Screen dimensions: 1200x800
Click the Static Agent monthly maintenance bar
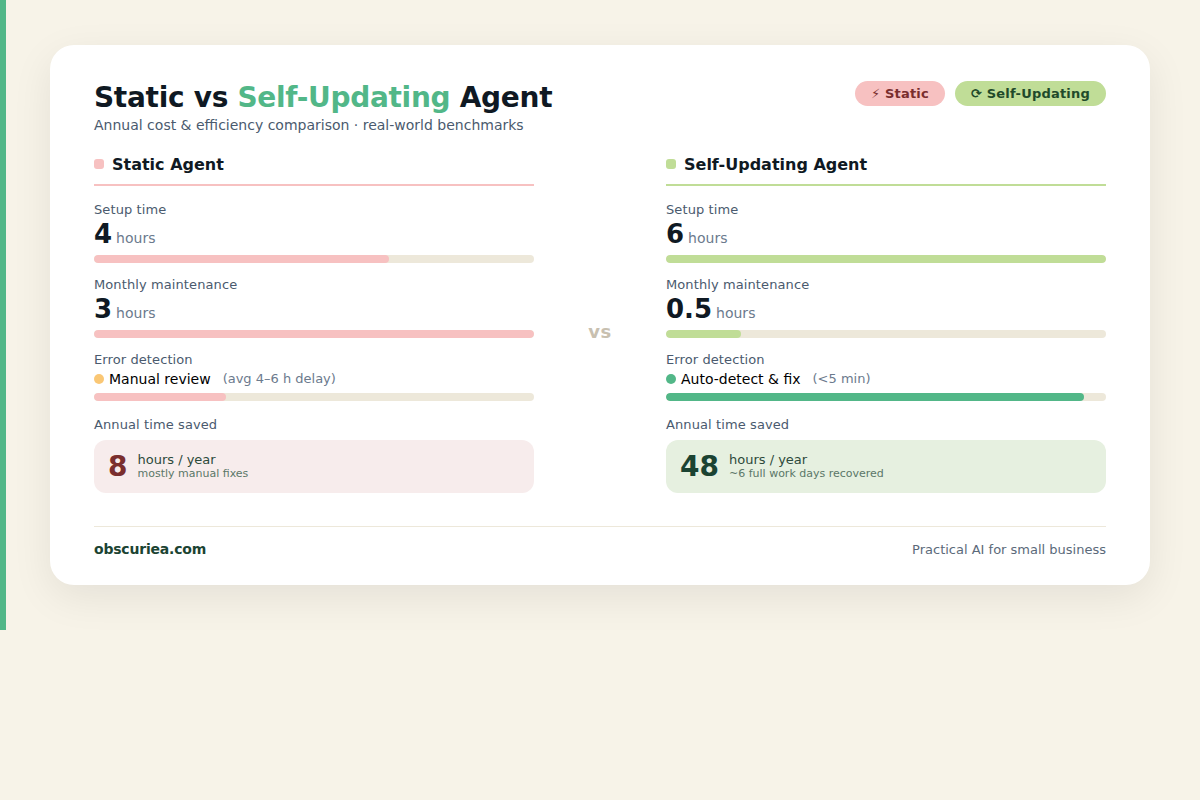point(314,334)
